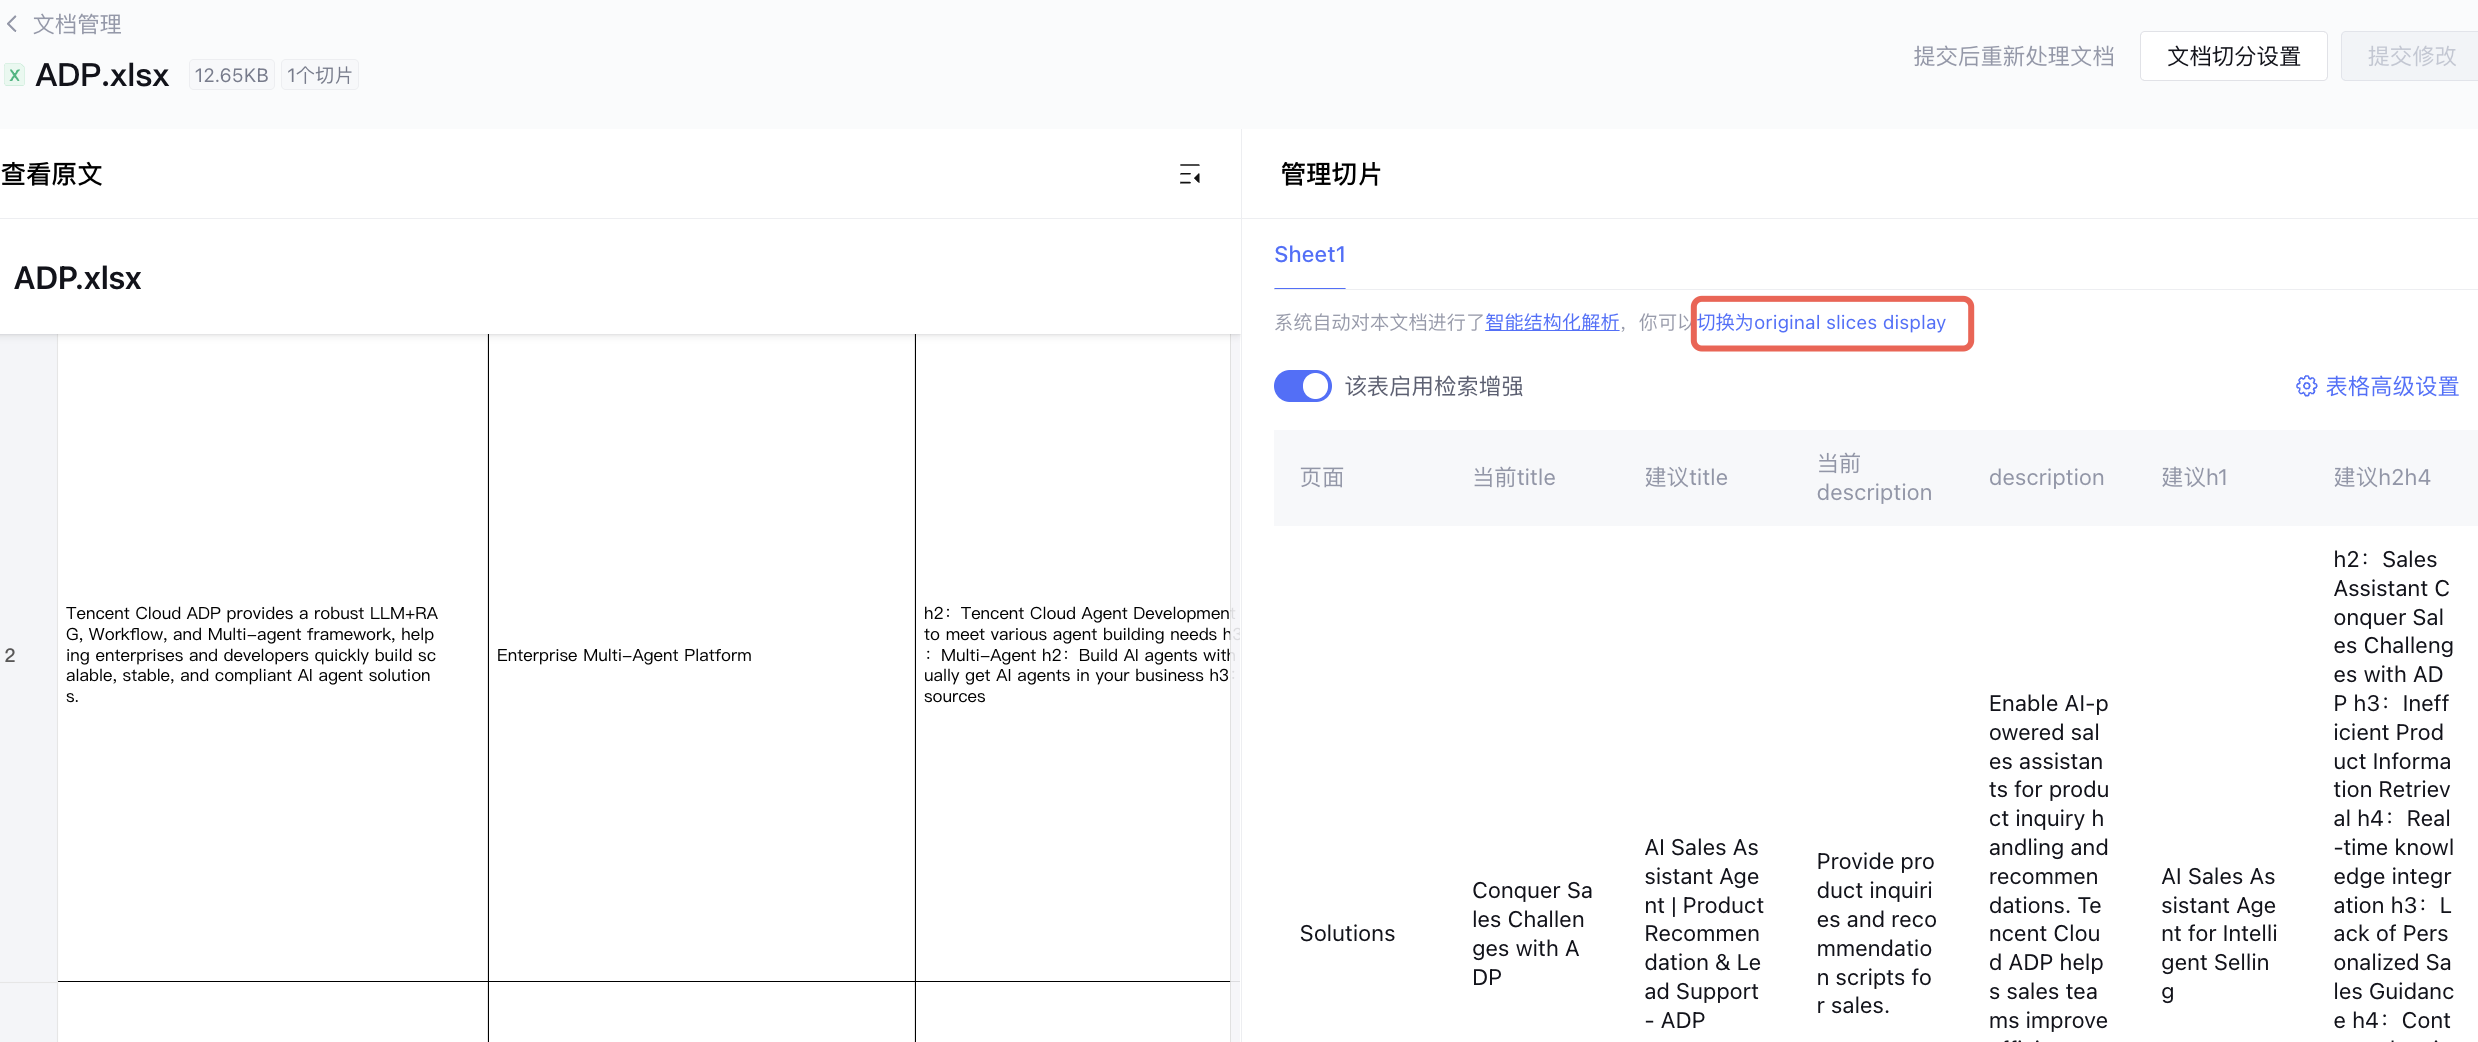This screenshot has height=1042, width=2478.
Task: Go back using the left chevron arrow
Action: pyautogui.click(x=12, y=24)
